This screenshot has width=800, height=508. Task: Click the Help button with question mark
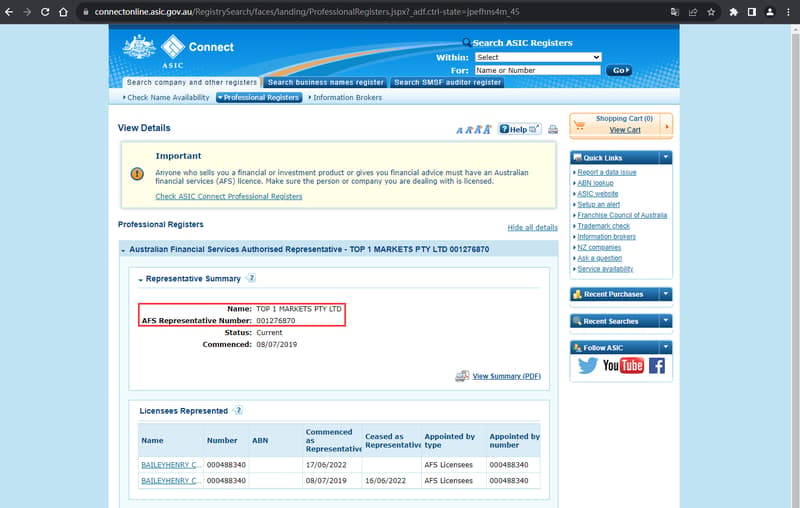pyautogui.click(x=519, y=129)
